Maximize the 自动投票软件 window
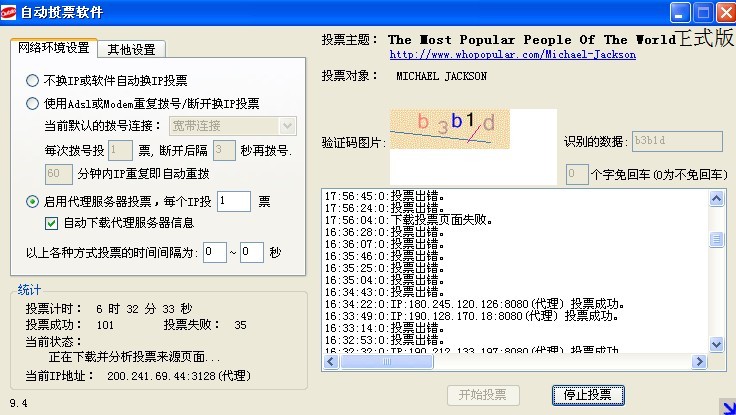The height and width of the screenshot is (415, 736). [x=702, y=13]
